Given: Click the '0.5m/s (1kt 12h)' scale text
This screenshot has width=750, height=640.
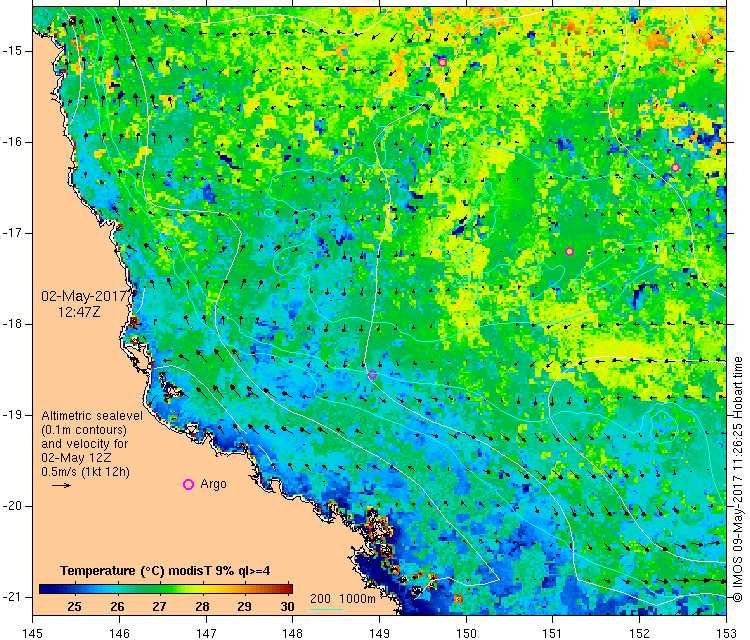Looking at the screenshot, I should [86, 472].
